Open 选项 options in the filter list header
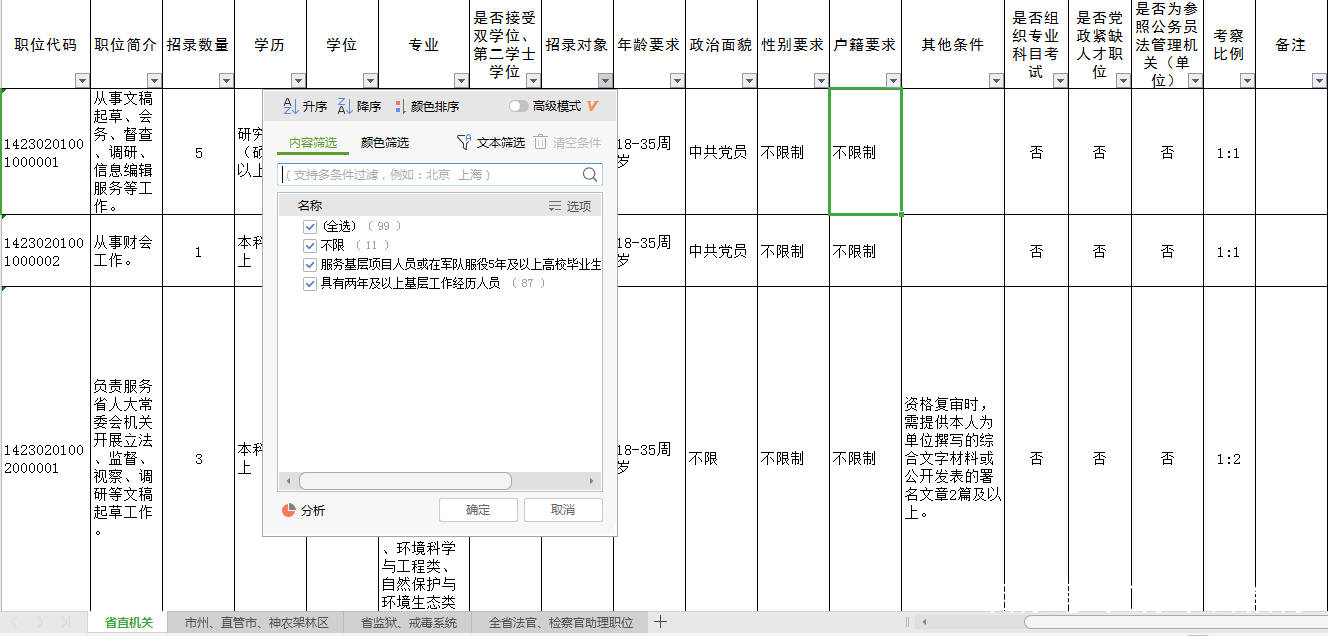This screenshot has width=1328, height=636. click(570, 206)
